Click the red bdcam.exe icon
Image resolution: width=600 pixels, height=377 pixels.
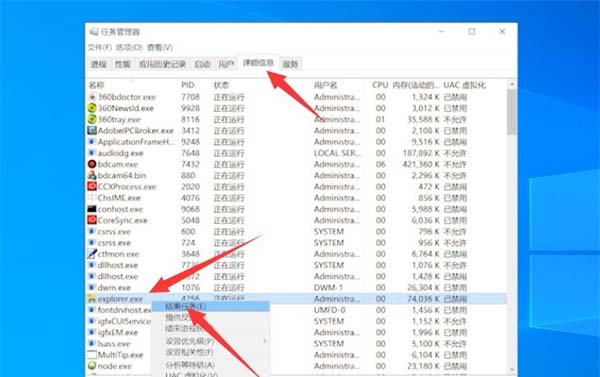point(92,164)
